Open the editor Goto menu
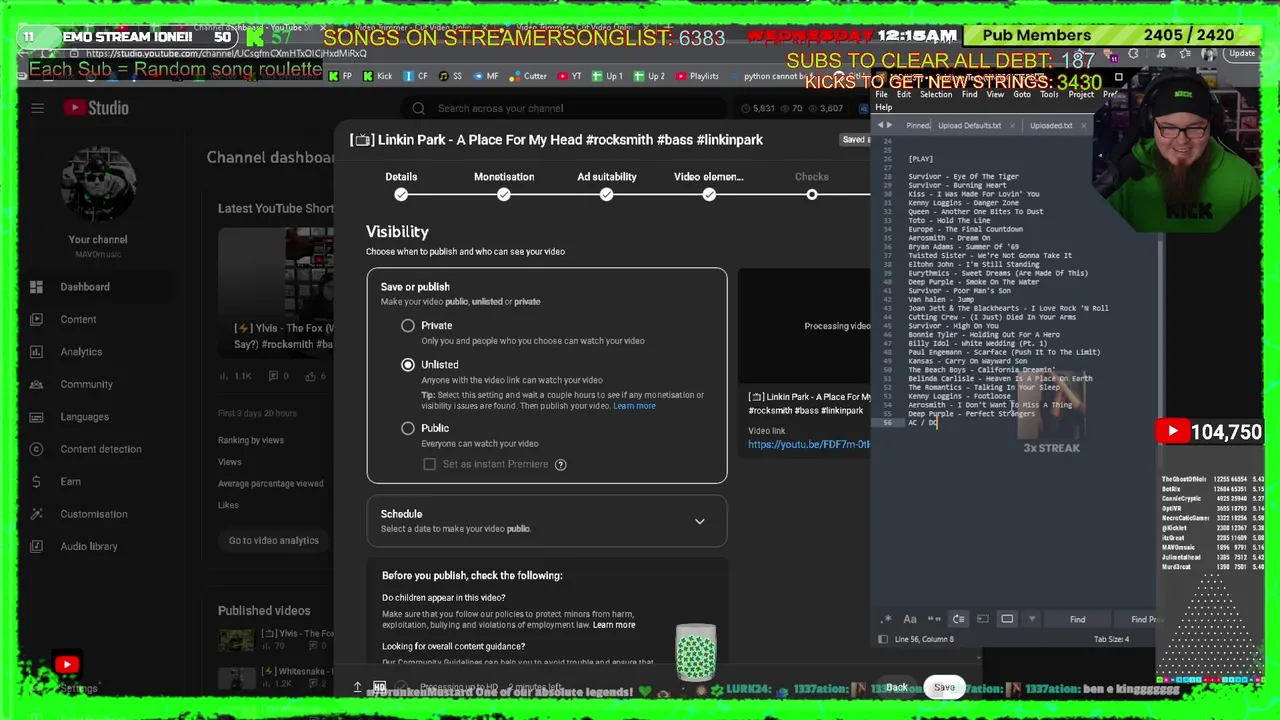1280x720 pixels. pyautogui.click(x=1022, y=94)
